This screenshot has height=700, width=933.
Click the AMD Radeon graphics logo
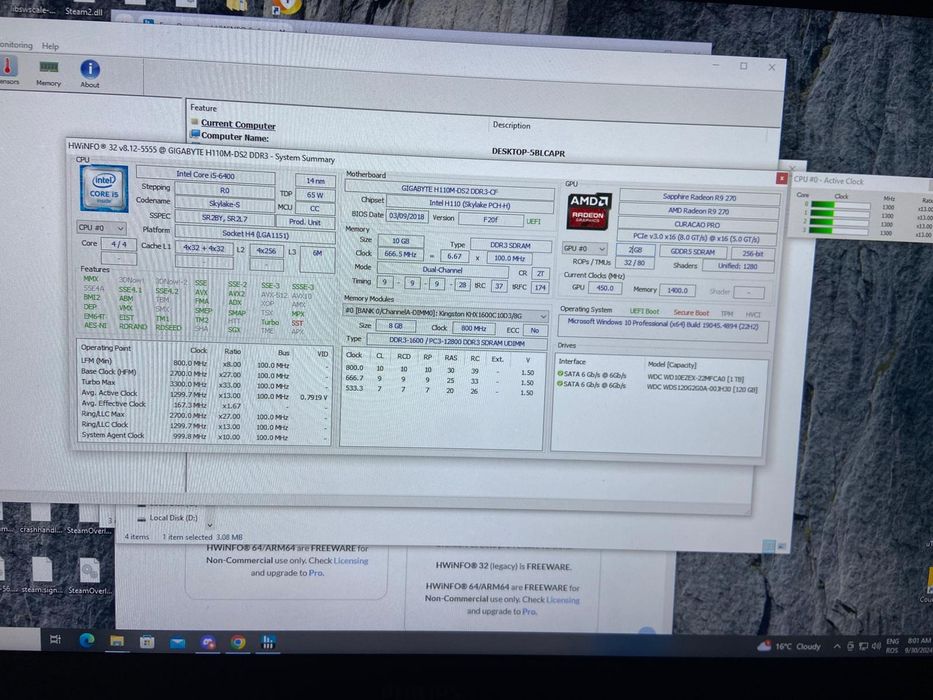pyautogui.click(x=588, y=211)
